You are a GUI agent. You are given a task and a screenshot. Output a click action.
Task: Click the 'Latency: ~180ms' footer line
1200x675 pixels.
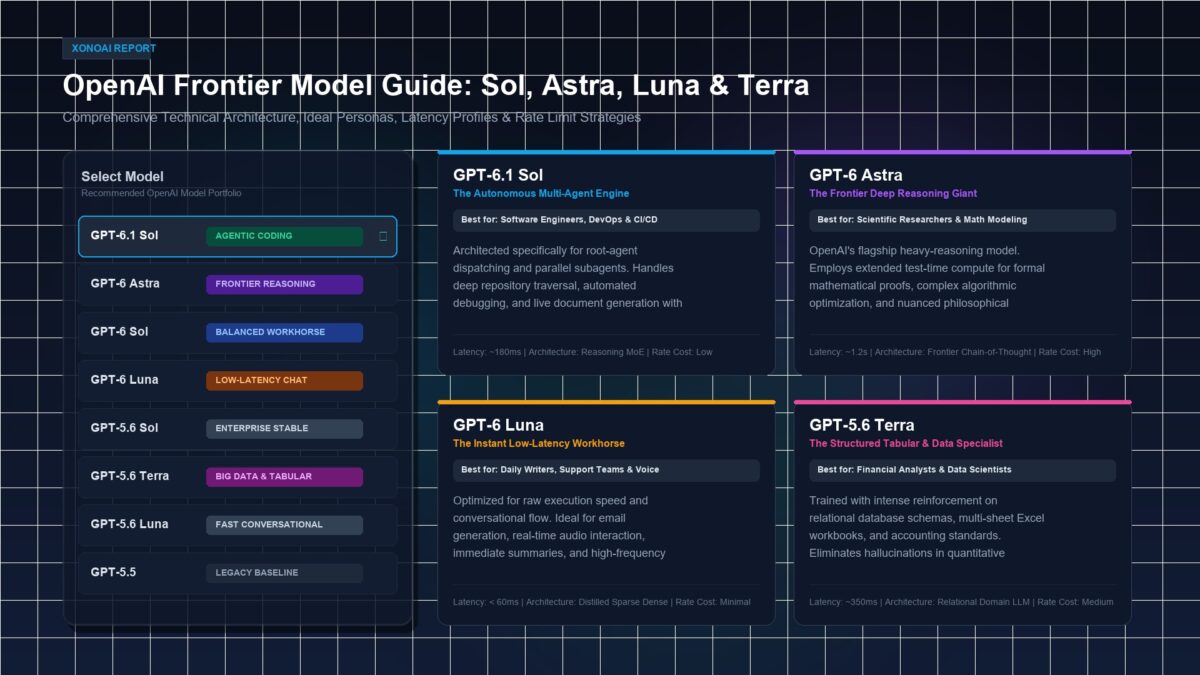[583, 352]
